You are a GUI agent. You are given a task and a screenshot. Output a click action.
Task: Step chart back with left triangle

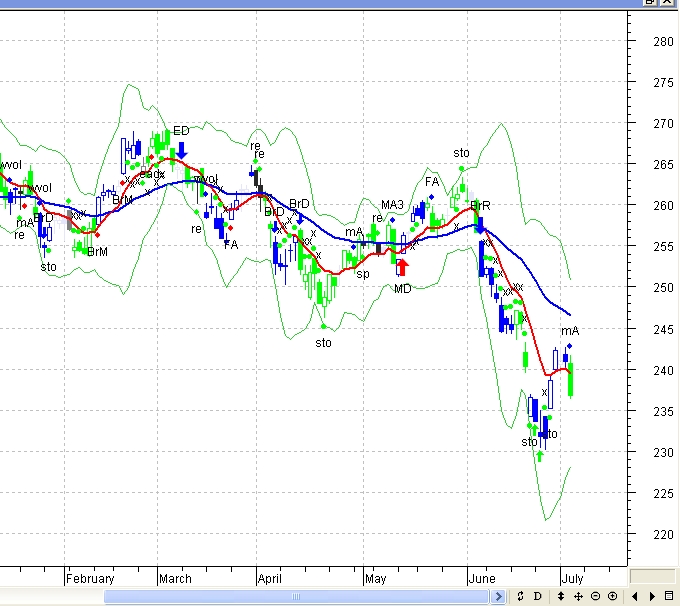(x=634, y=597)
